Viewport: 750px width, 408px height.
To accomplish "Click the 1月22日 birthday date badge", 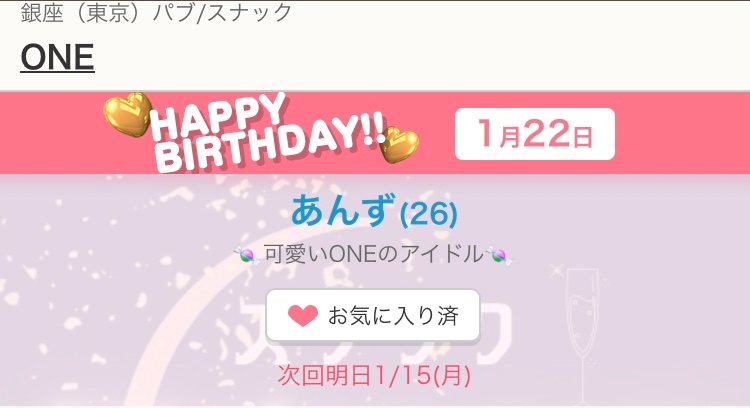I will click(534, 134).
